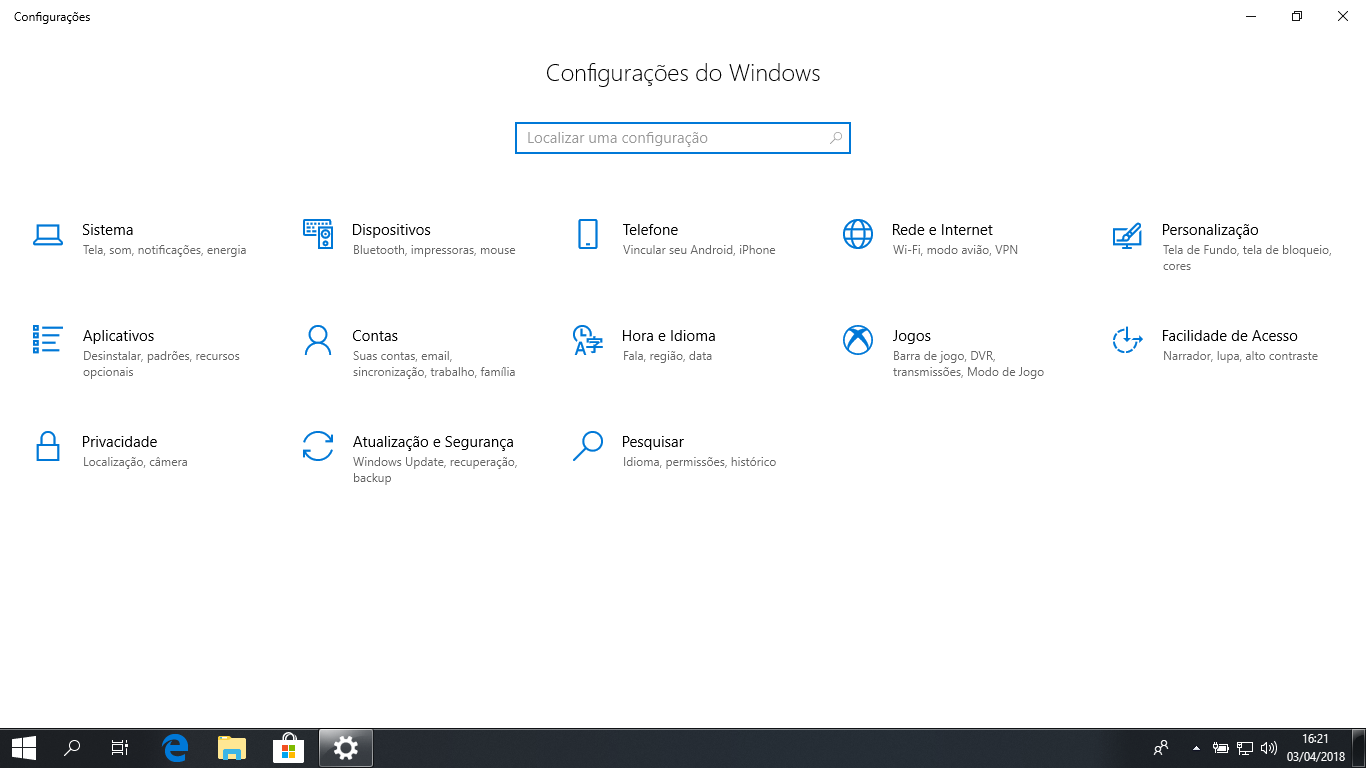This screenshot has width=1366, height=768.
Task: Click 'Windows Update, recuperação, backup' text
Action: click(x=435, y=470)
